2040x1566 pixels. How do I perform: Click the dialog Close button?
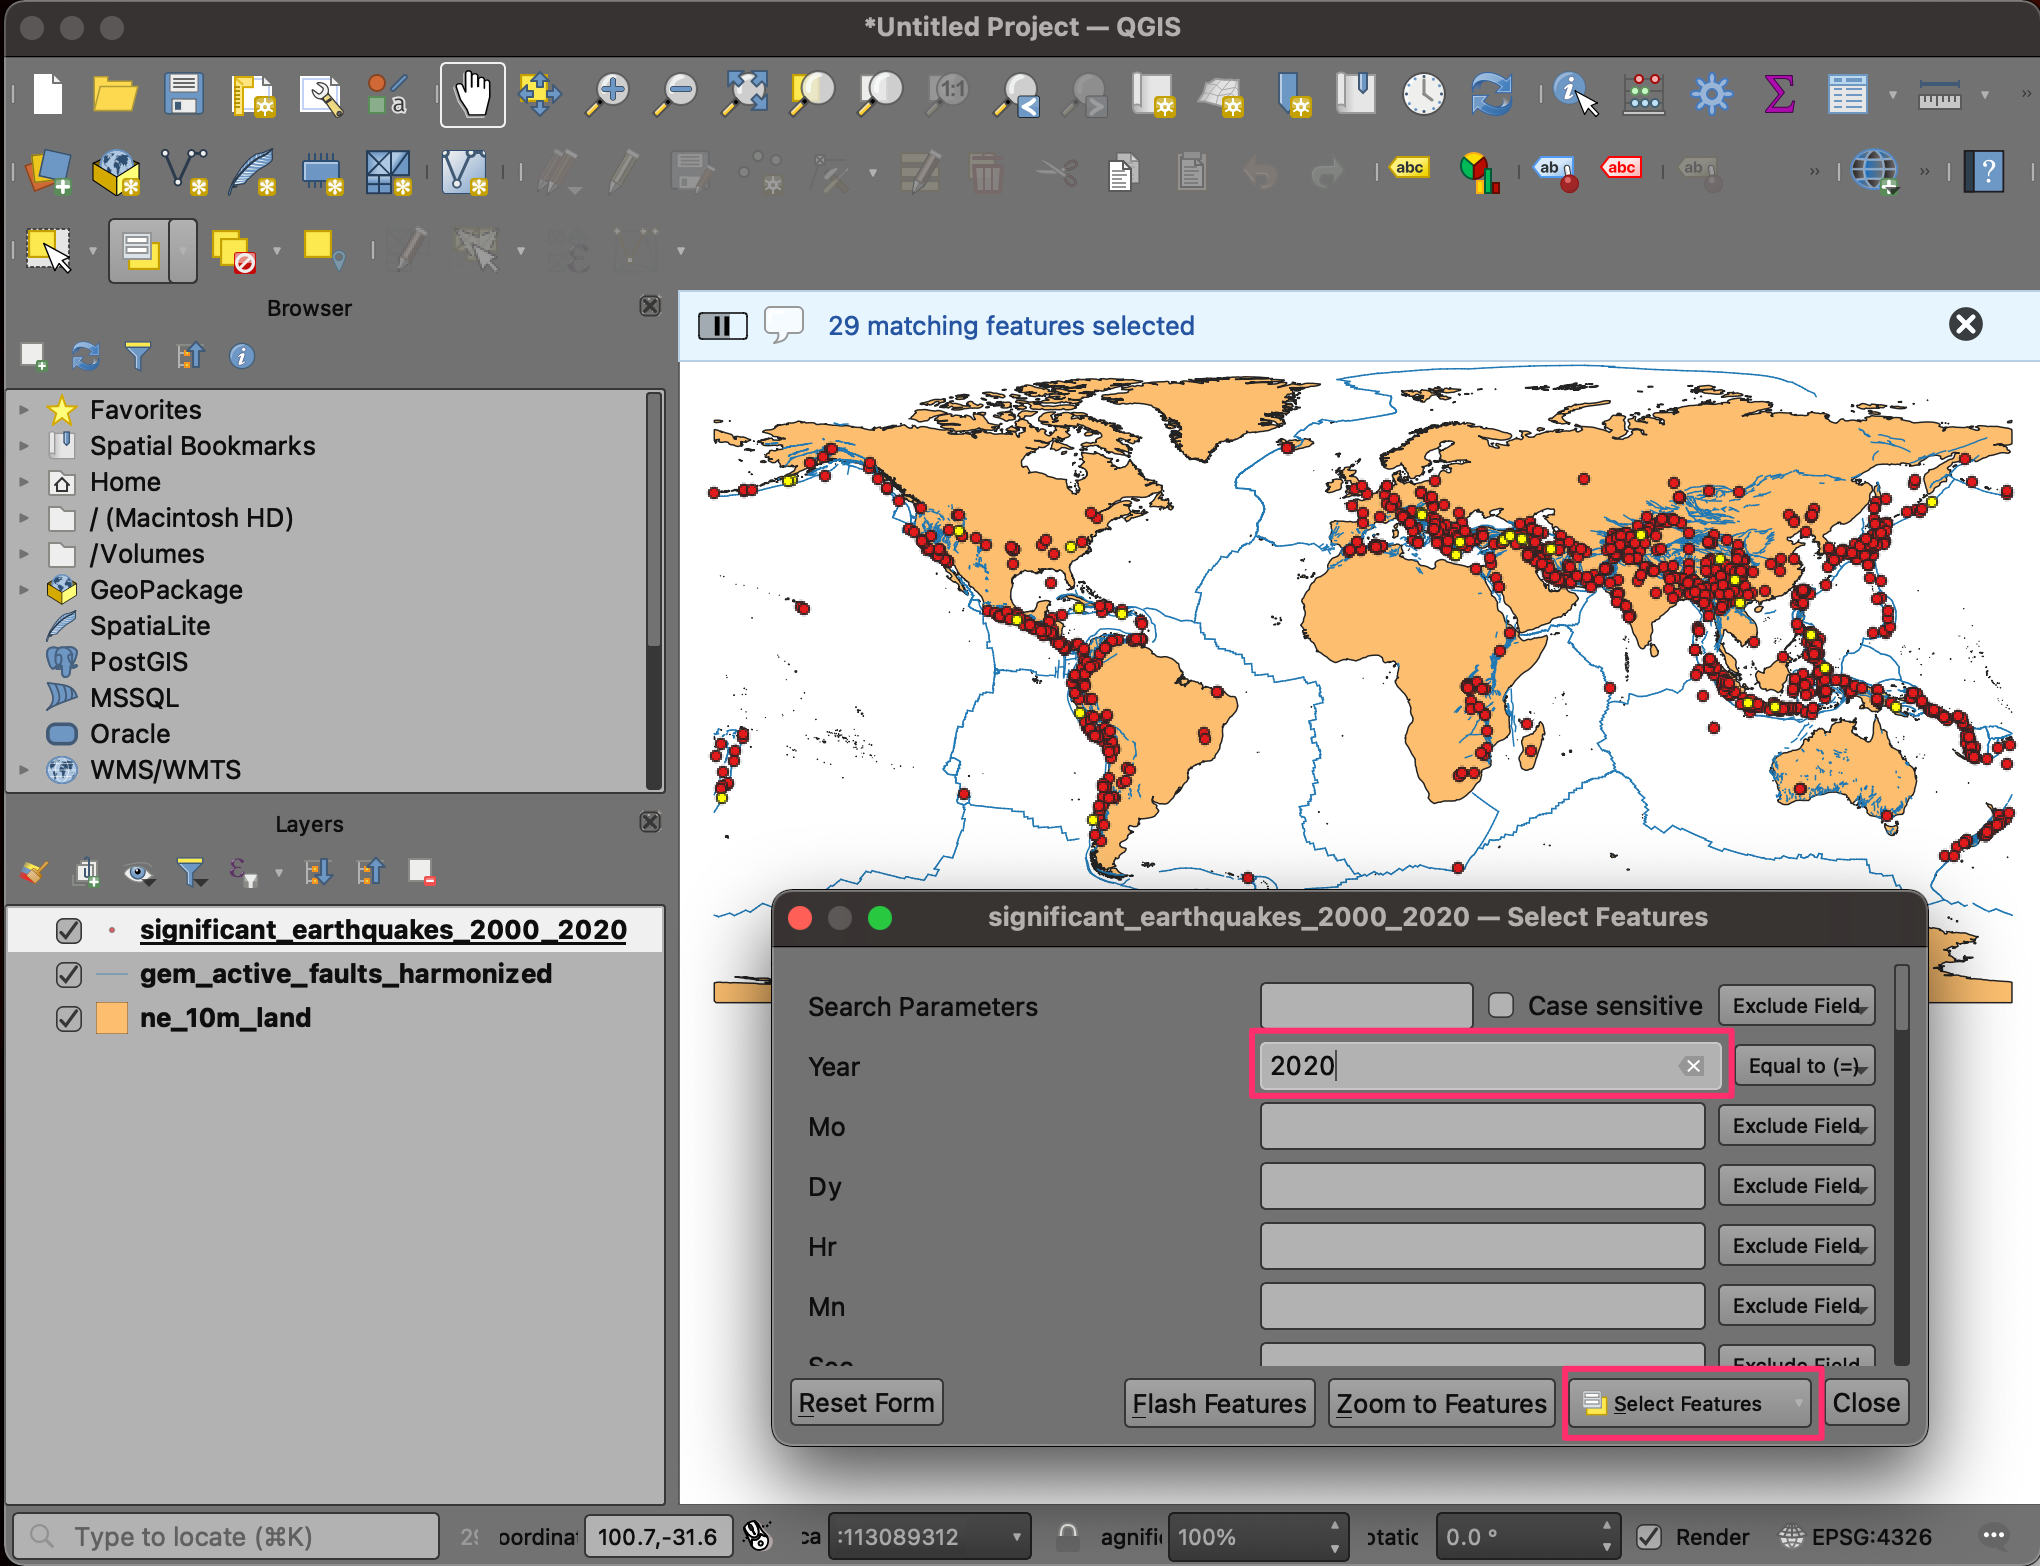(1866, 1403)
